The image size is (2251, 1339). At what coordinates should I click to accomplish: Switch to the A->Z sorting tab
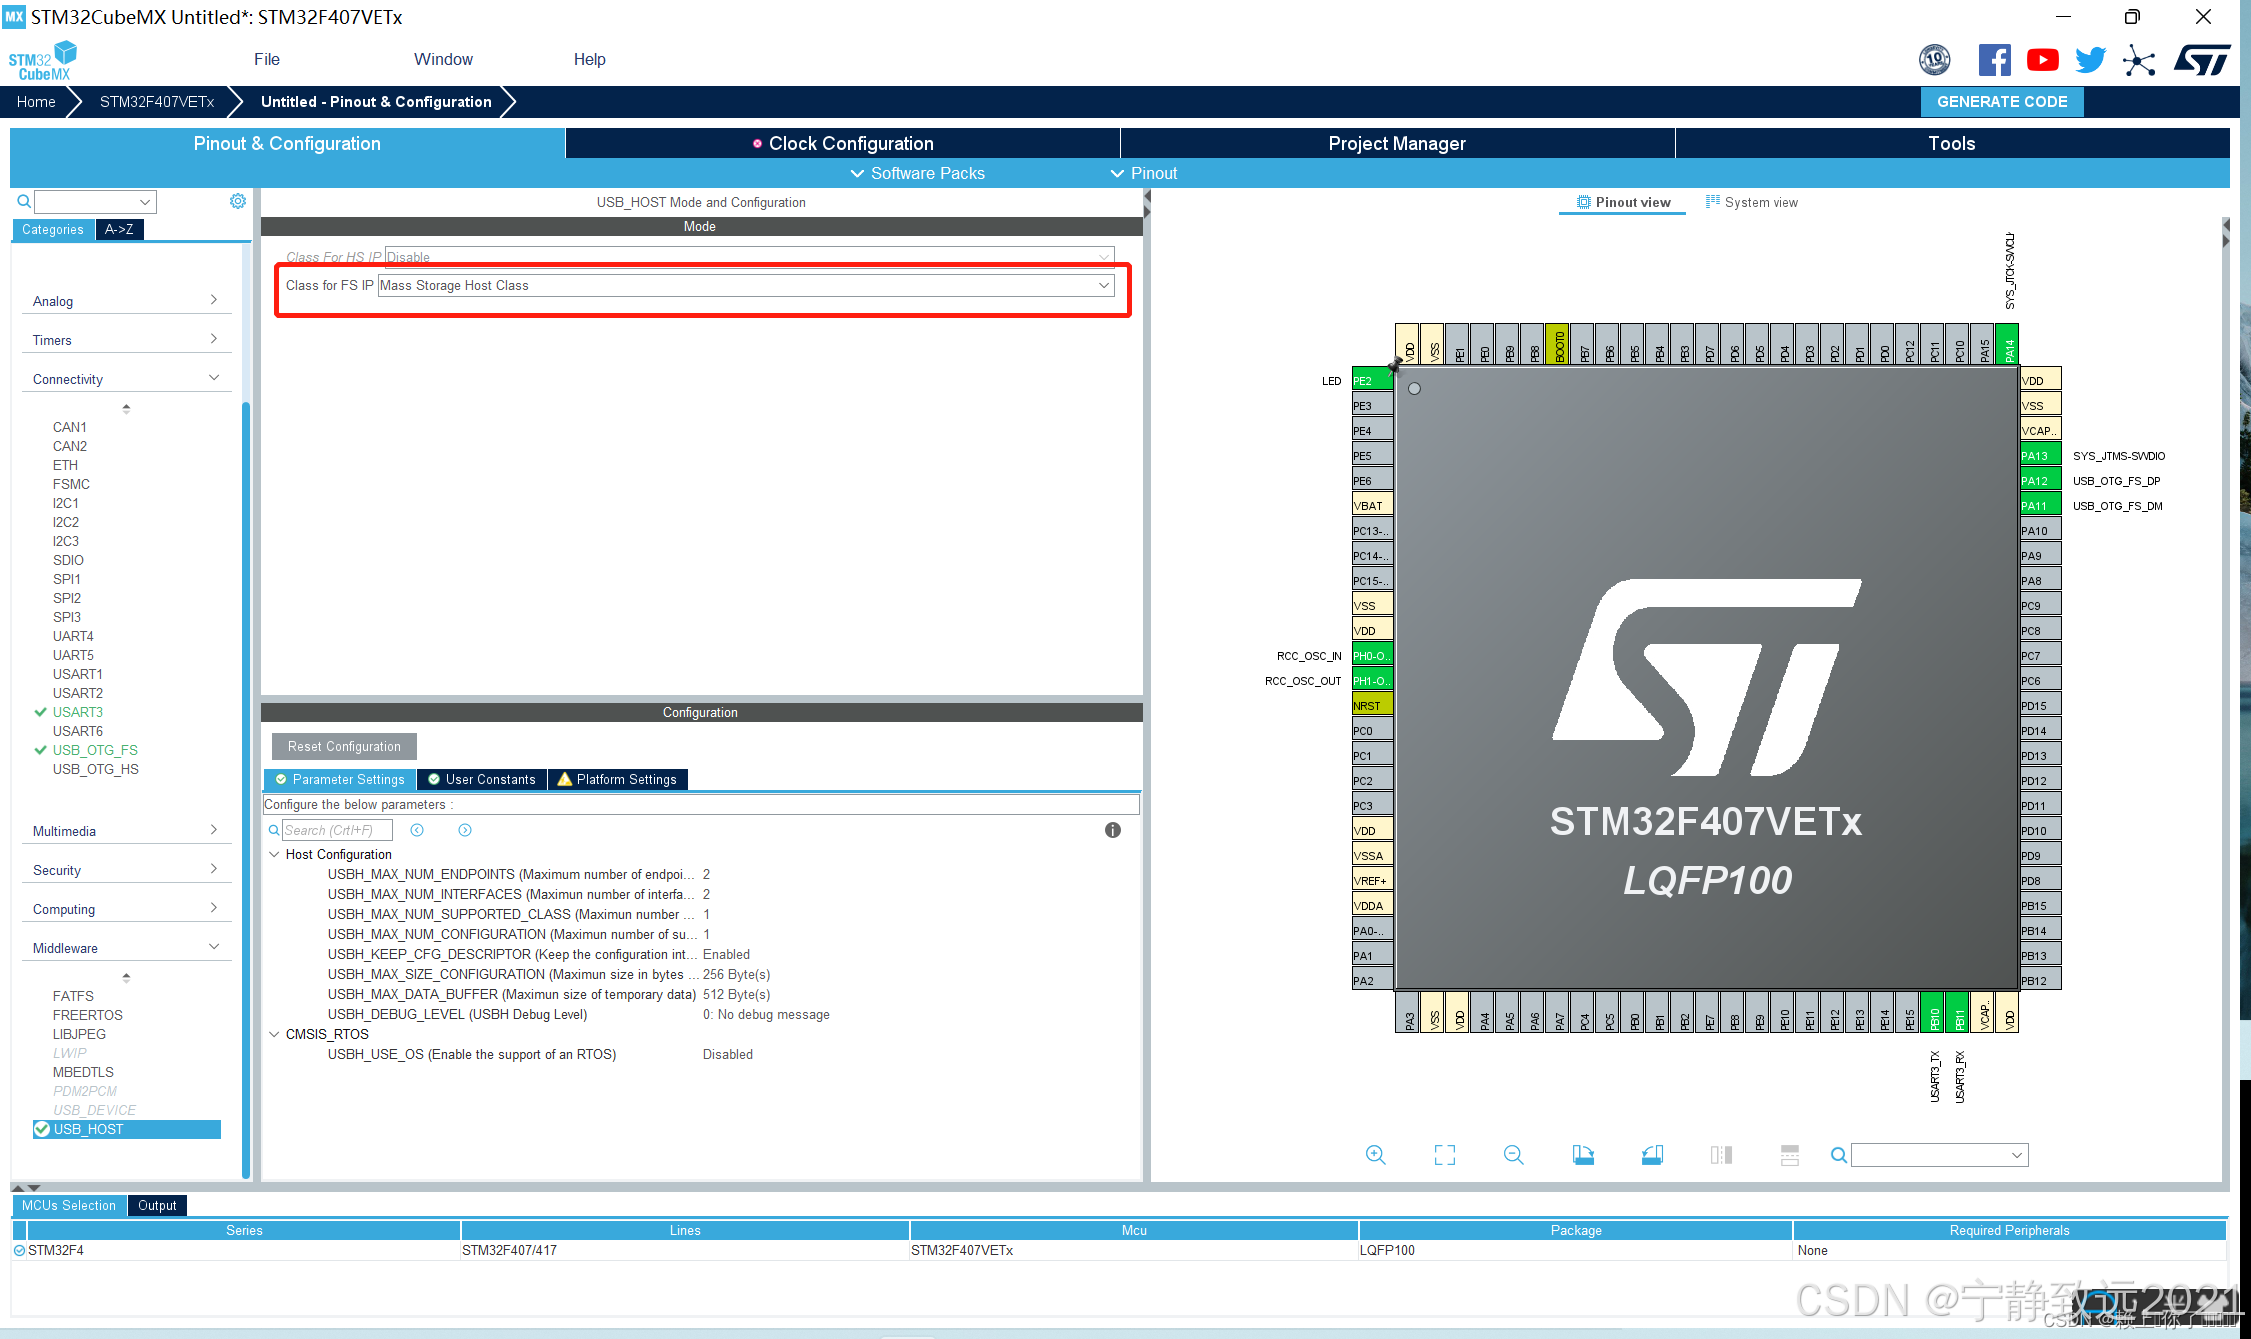(119, 229)
